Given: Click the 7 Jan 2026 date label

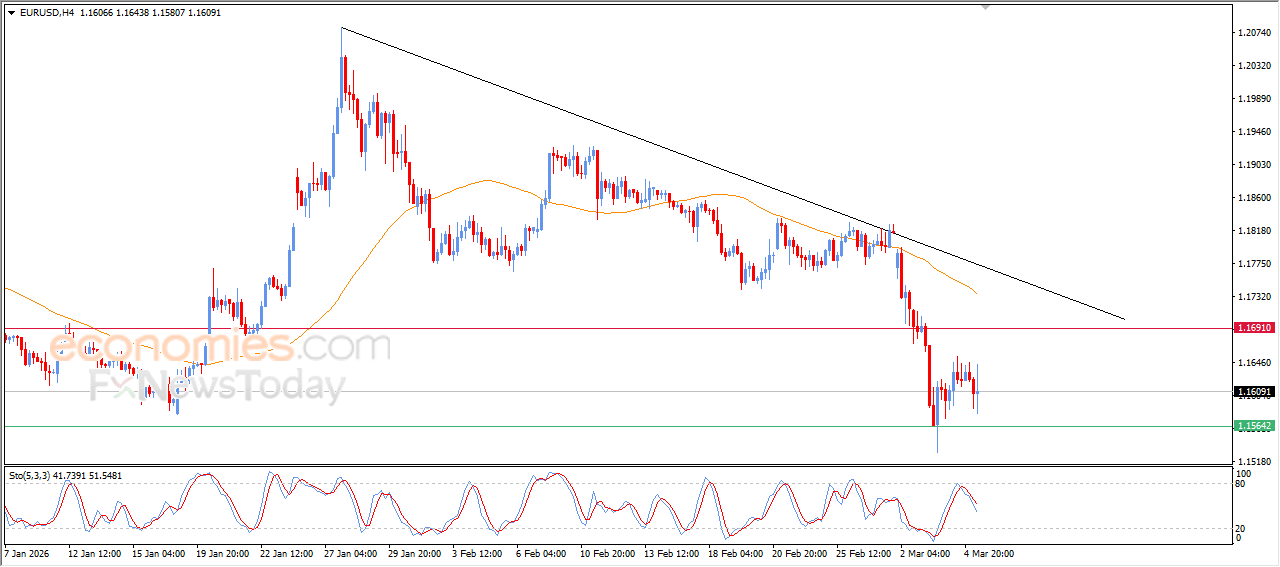Looking at the screenshot, I should point(26,553).
